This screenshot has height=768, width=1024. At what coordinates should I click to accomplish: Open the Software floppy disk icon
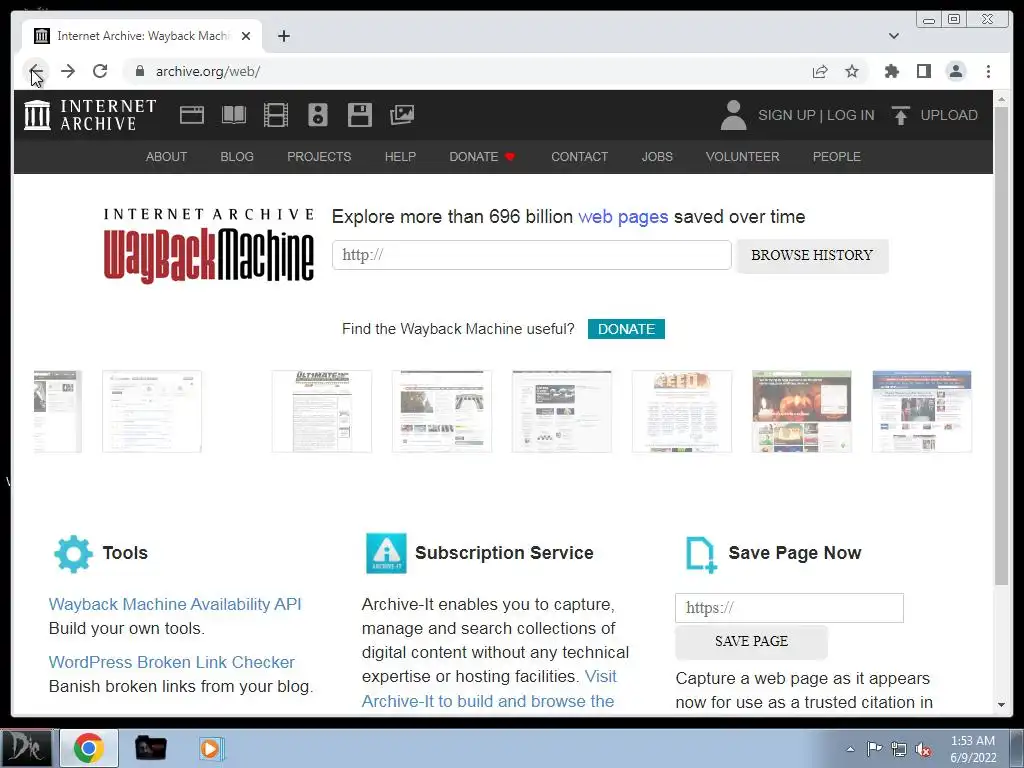(360, 115)
